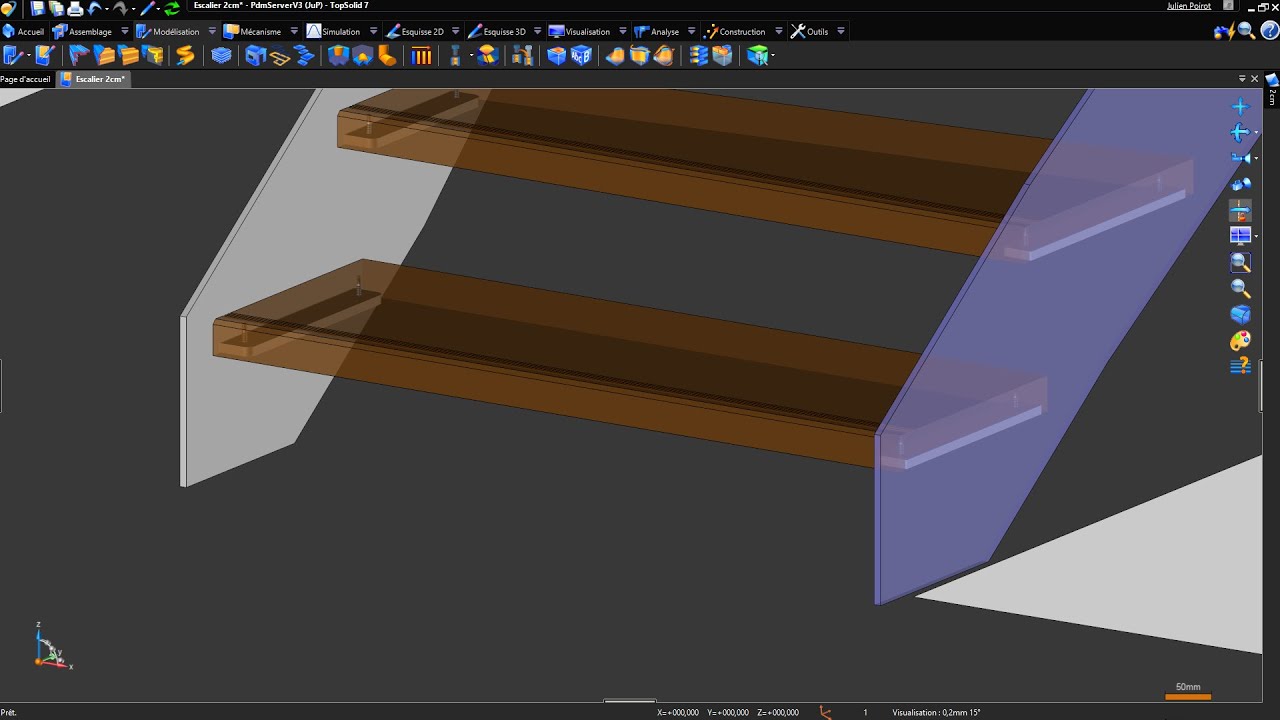Click the round blue Help question button

[x=1268, y=31]
